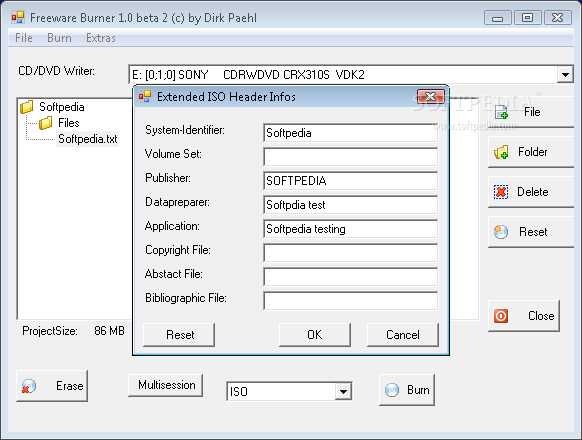The width and height of the screenshot is (582, 440).
Task: Select the E: SONY CDRWDVD writer combo box
Action: (351, 75)
